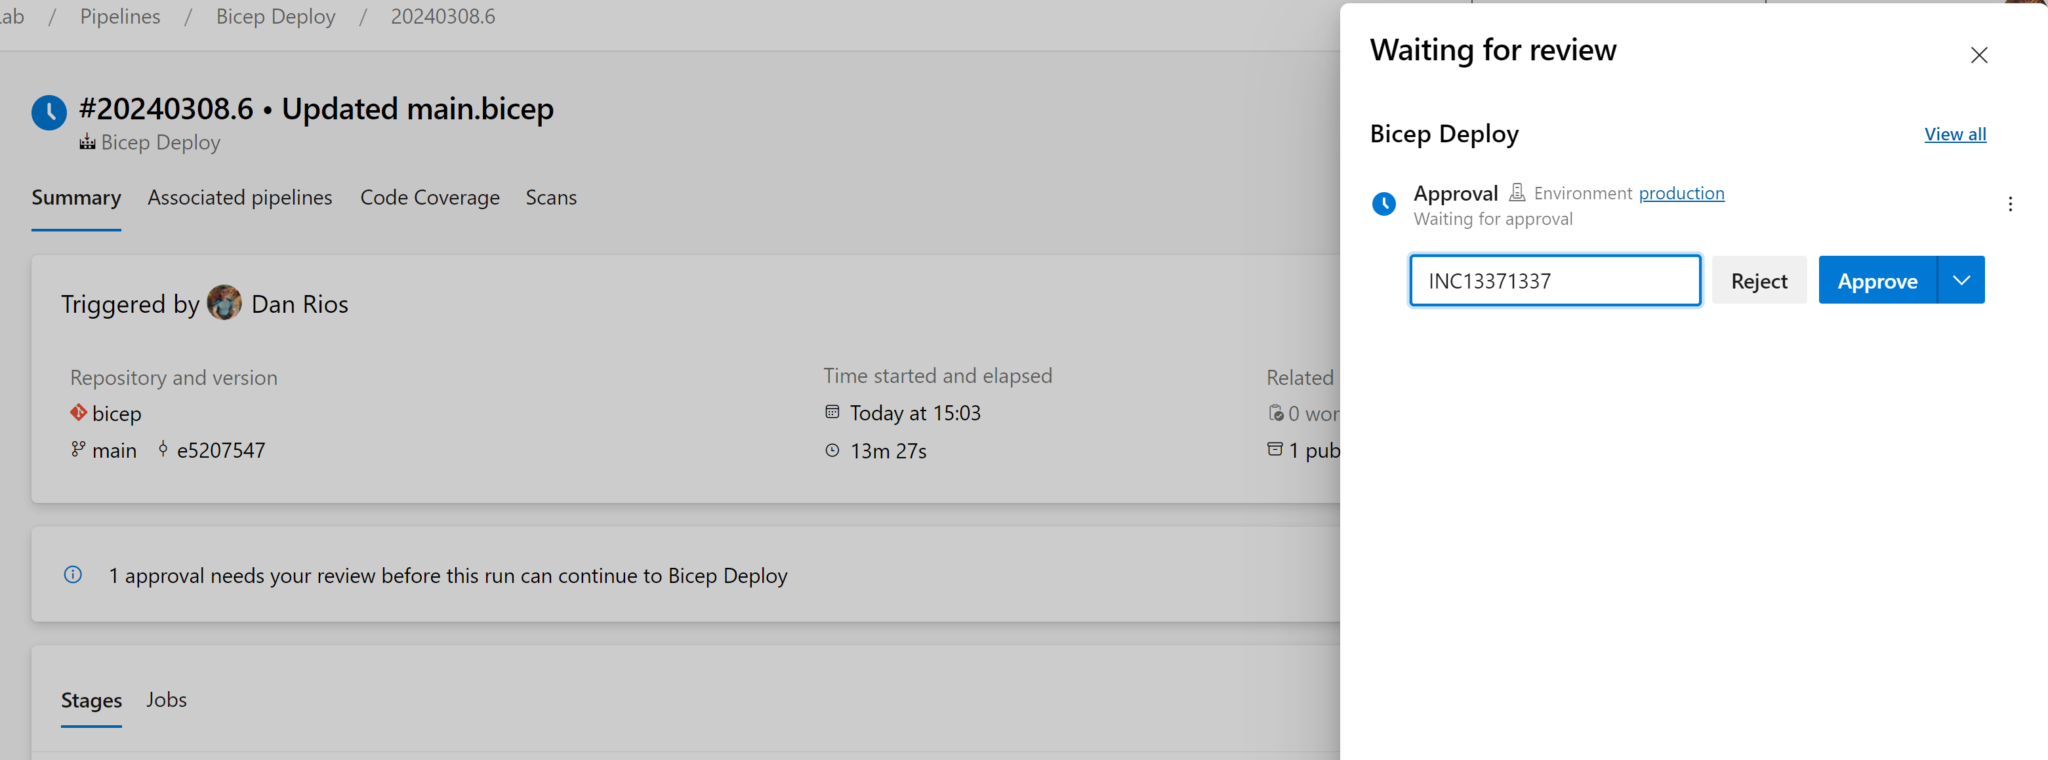
Task: Click the run status clock icon
Action: (49, 113)
